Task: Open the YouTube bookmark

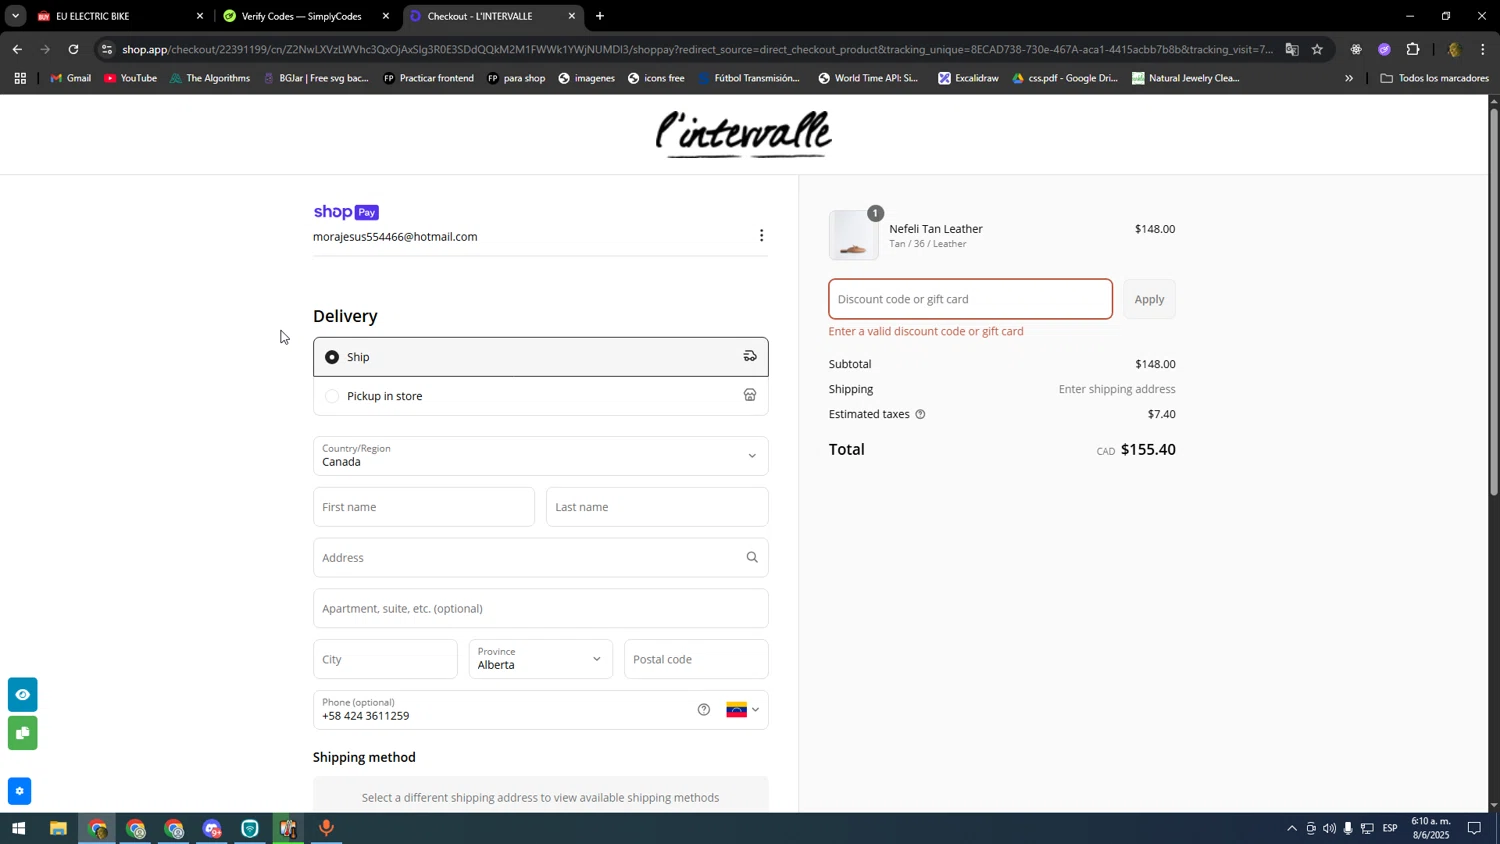Action: (x=130, y=78)
